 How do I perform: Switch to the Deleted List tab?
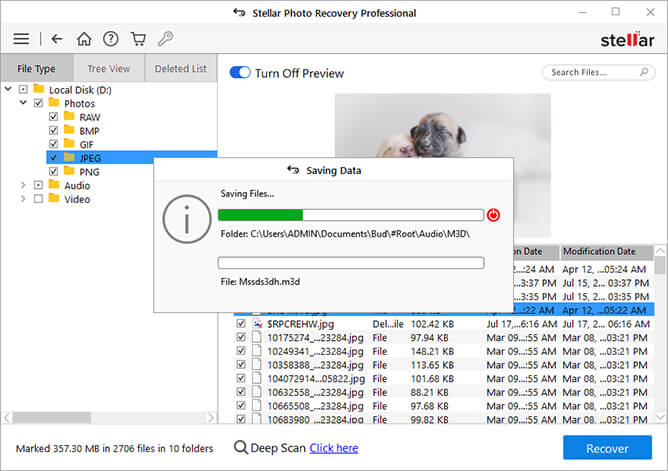180,69
